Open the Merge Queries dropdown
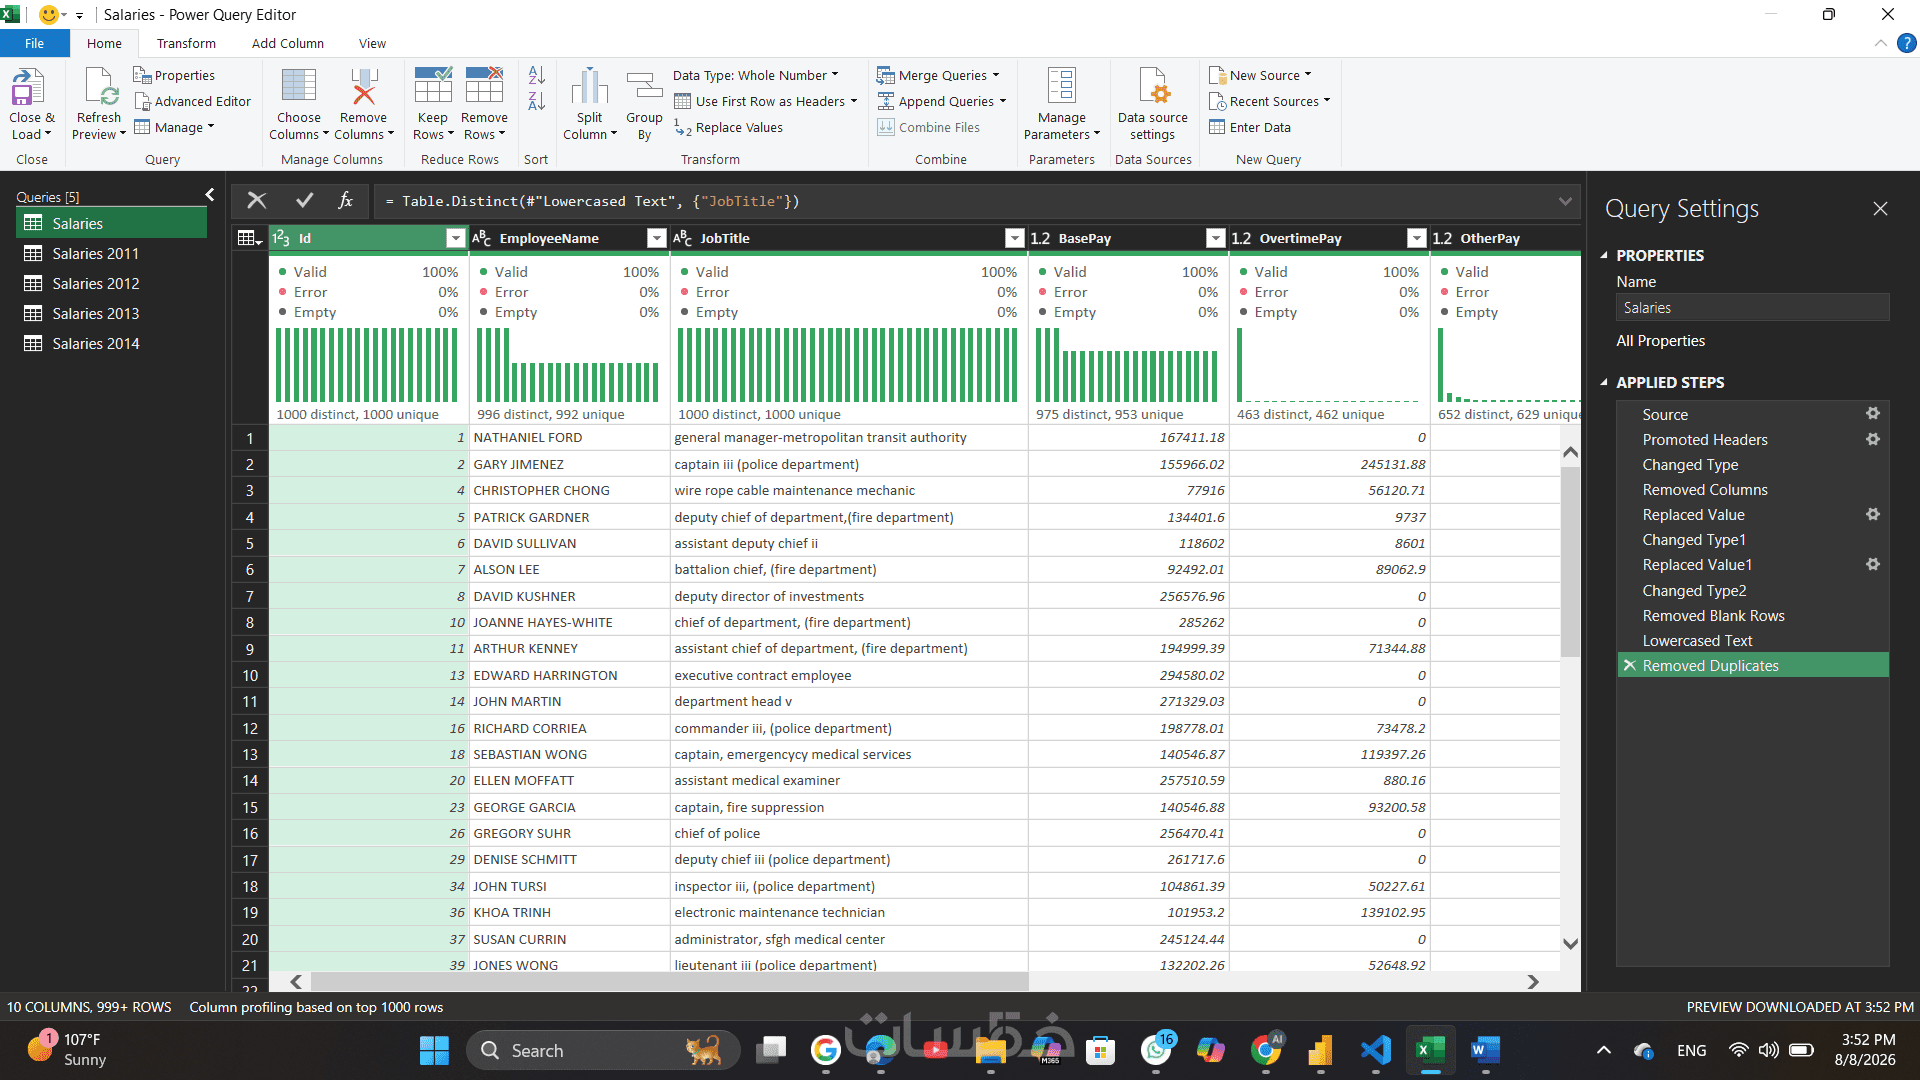The width and height of the screenshot is (1920, 1080). (938, 75)
